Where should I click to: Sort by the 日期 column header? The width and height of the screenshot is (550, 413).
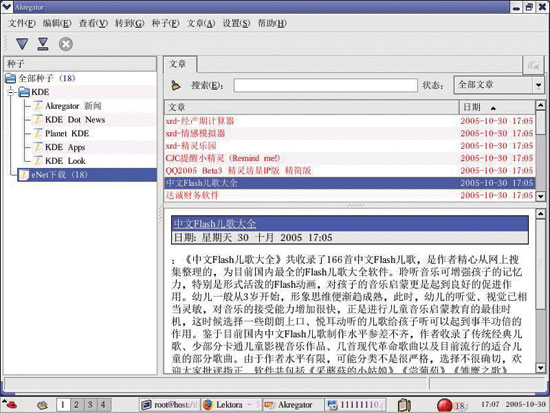(497, 107)
